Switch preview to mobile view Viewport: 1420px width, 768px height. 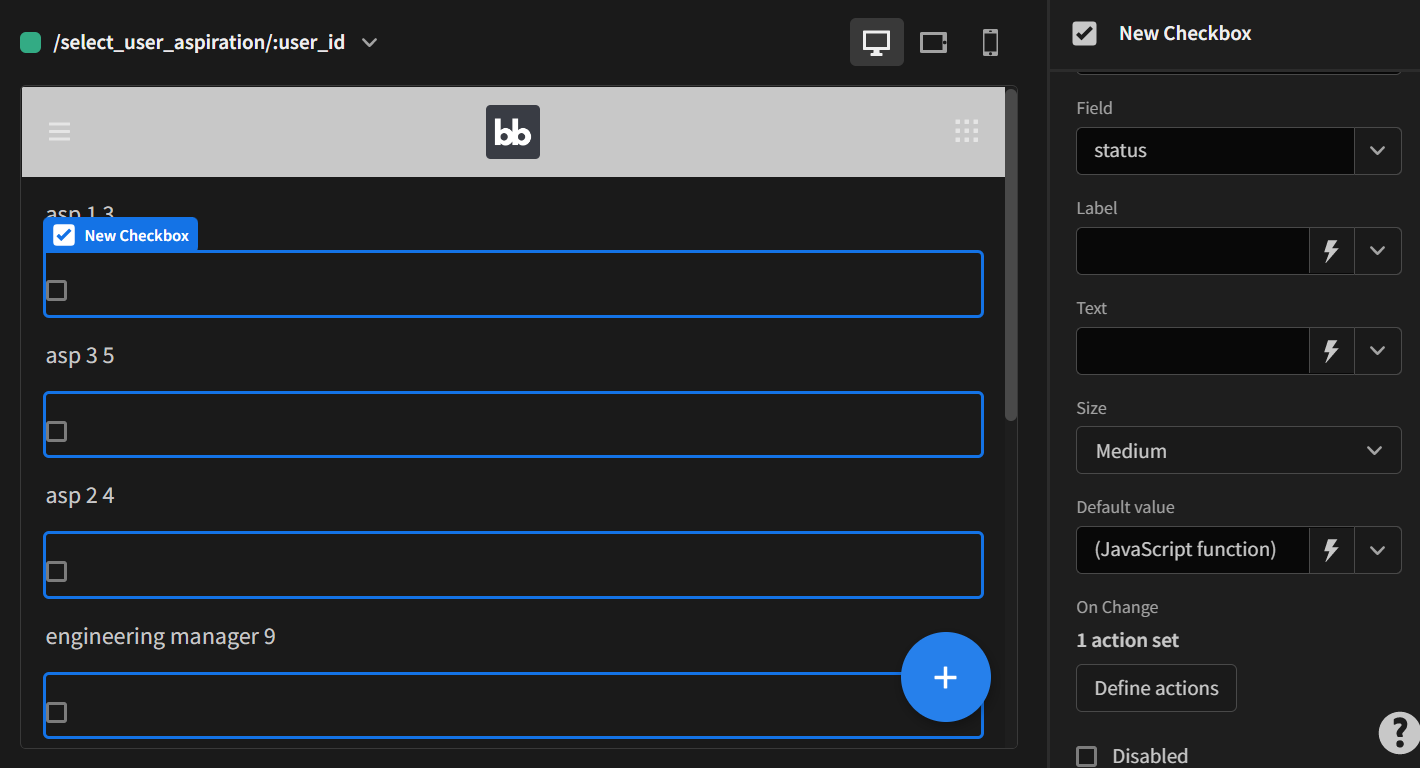[989, 42]
